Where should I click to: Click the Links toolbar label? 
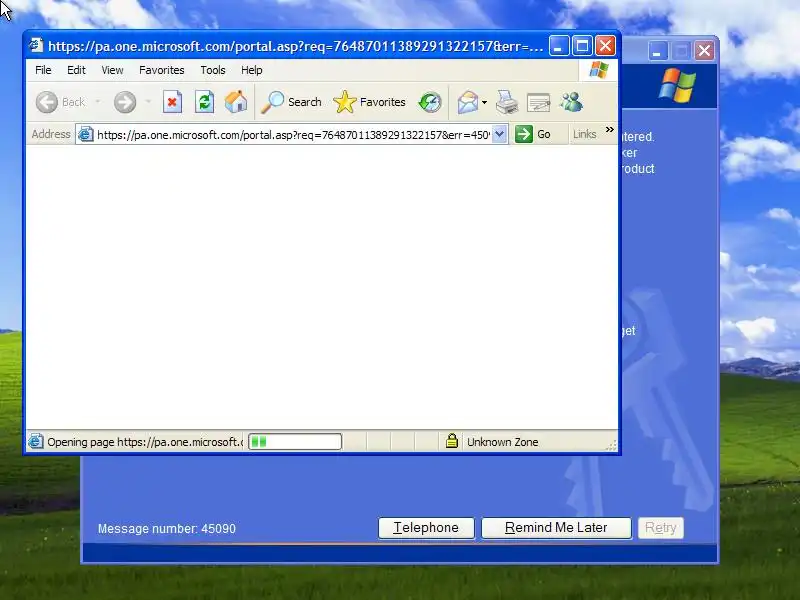tap(584, 134)
